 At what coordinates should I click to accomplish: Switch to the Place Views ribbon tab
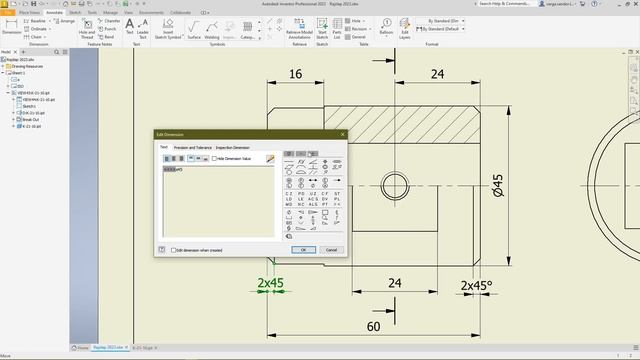coord(29,13)
